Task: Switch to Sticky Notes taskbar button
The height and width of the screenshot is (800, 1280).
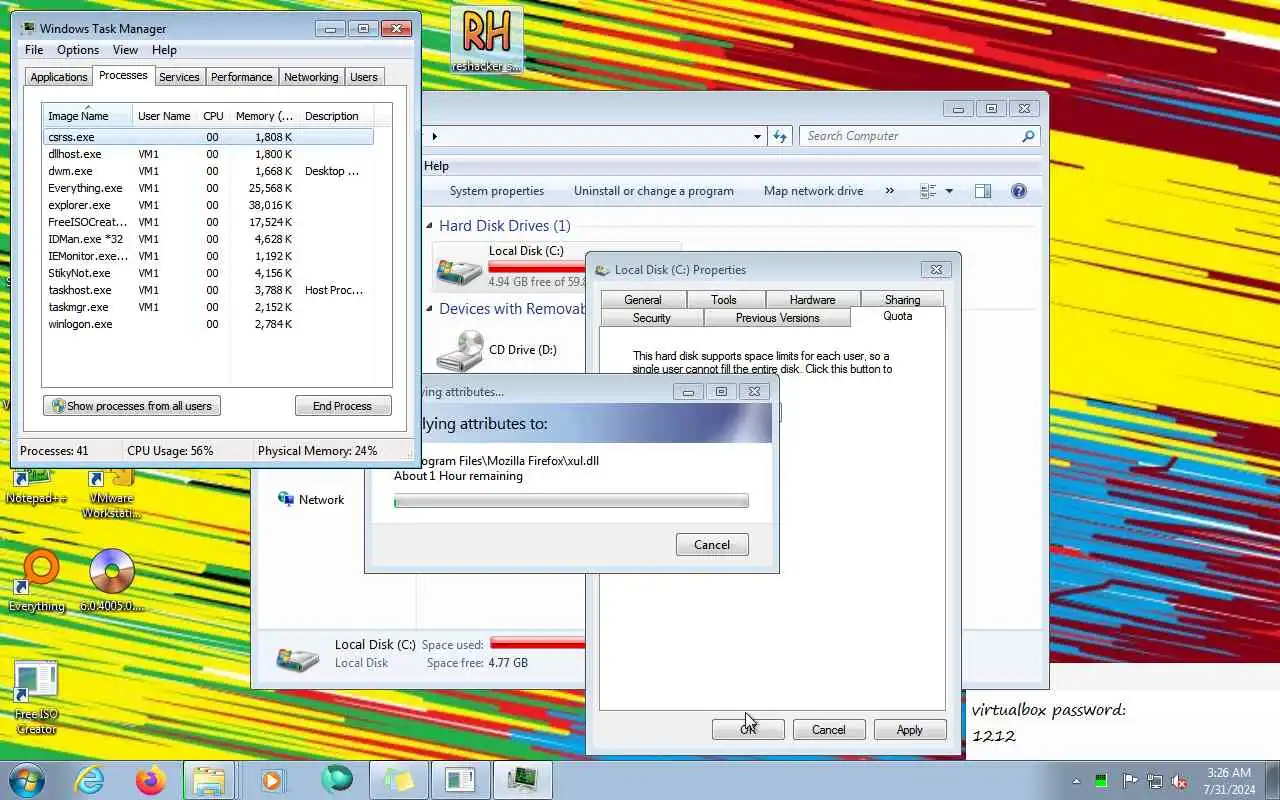Action: pos(399,780)
